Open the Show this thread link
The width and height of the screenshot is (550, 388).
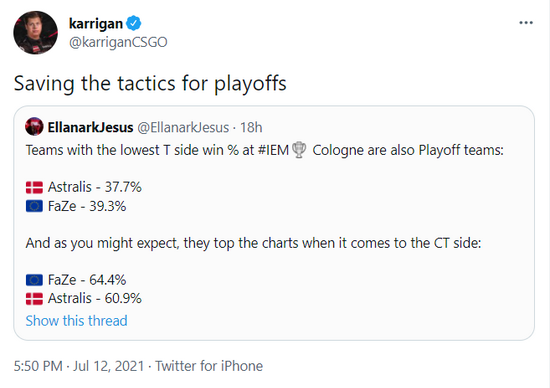76,321
